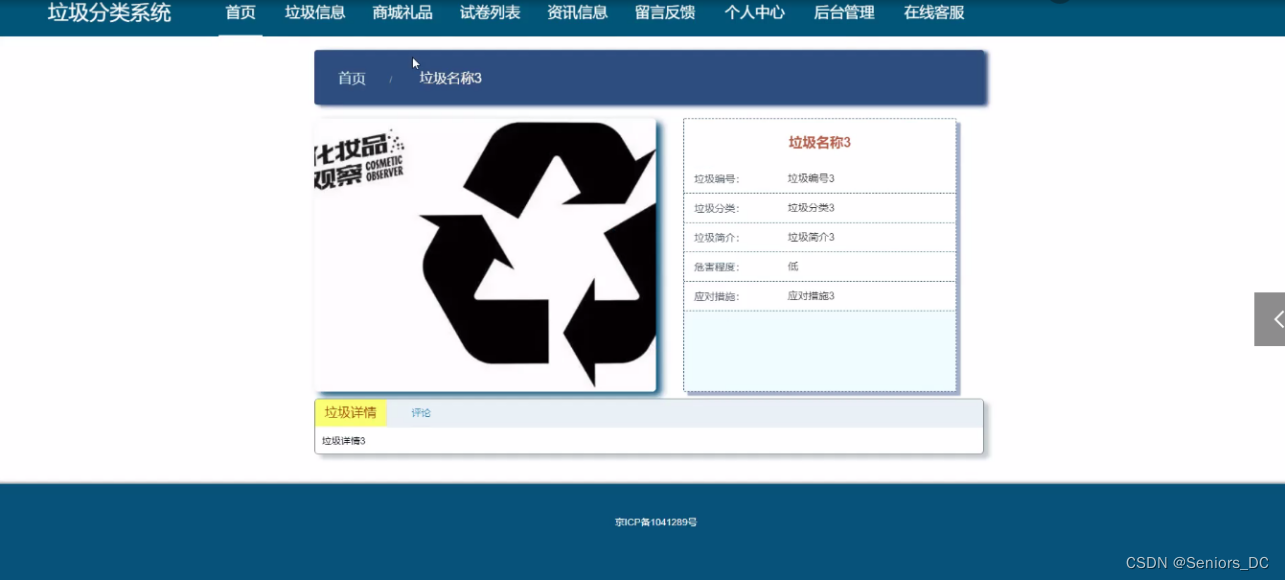Go to the 留言反馈 page
Screen dimensions: 1285x580
[x=665, y=13]
